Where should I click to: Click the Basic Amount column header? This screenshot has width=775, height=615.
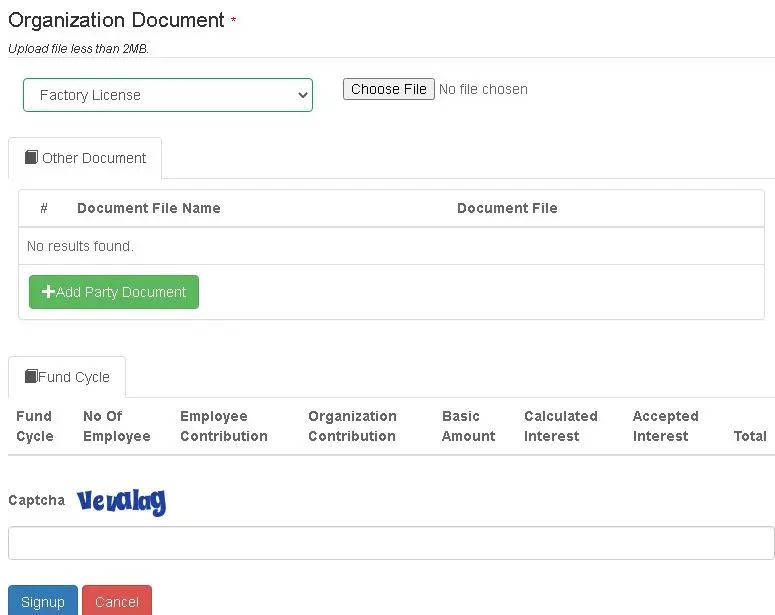pos(469,426)
